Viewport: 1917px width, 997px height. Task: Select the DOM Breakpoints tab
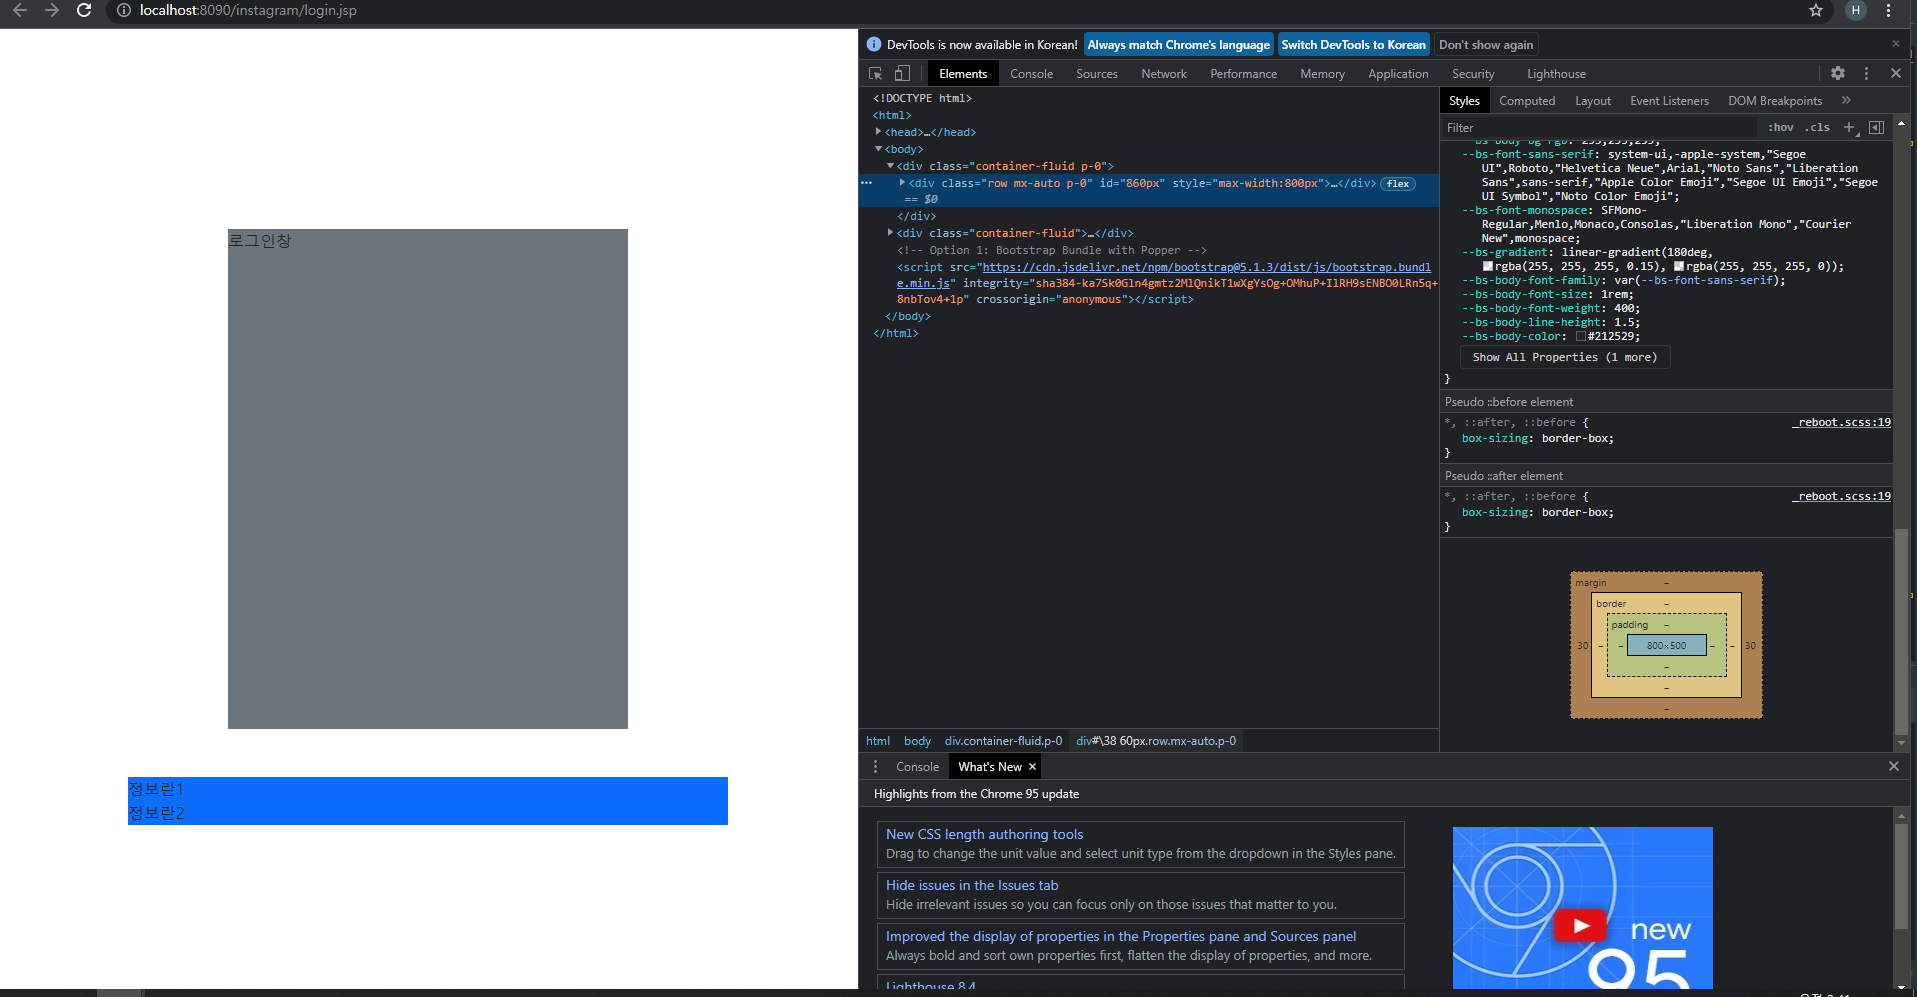(1775, 101)
